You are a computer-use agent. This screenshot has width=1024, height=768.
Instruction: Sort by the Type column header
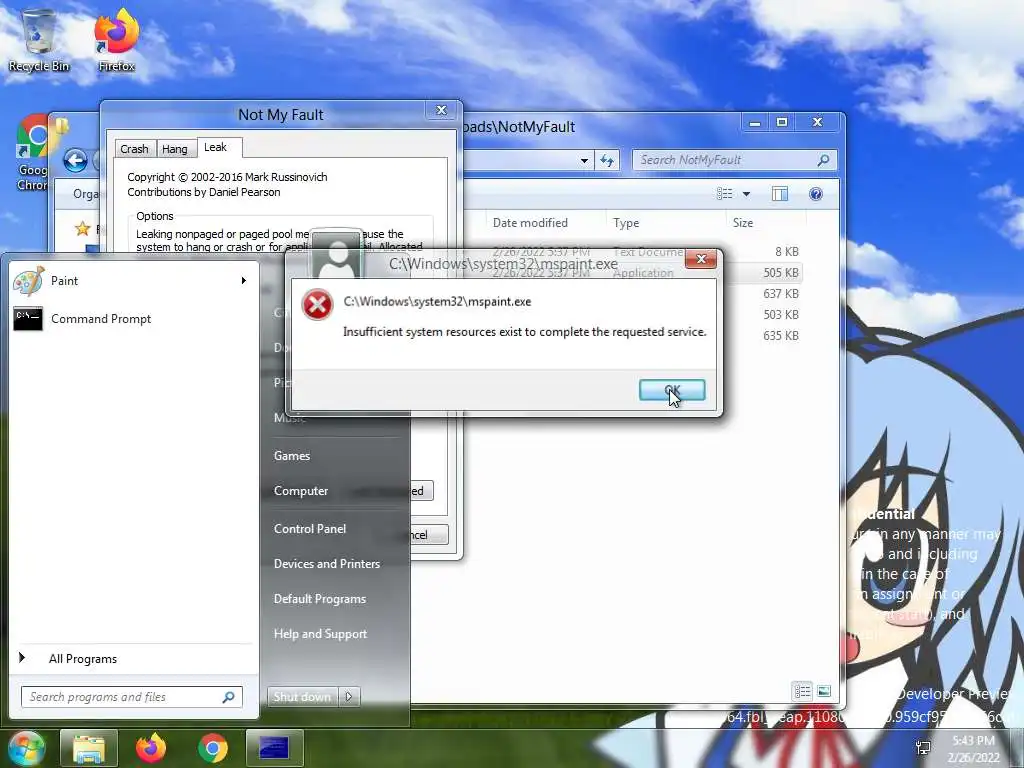click(x=626, y=223)
